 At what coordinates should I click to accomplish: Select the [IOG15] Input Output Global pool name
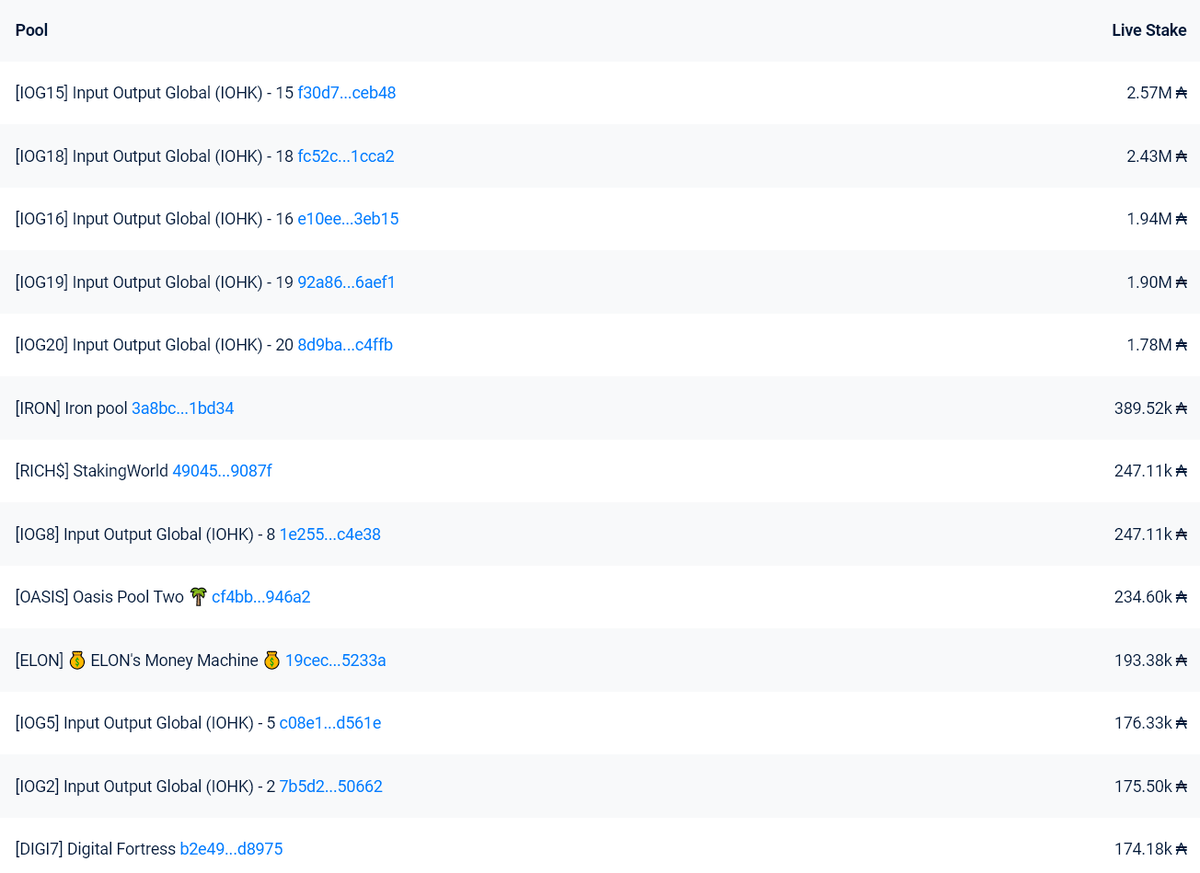tap(154, 93)
